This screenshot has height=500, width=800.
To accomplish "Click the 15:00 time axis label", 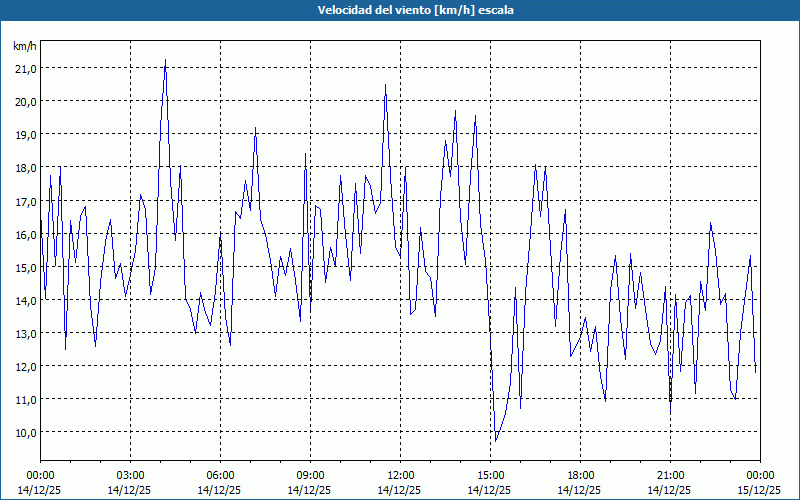I will [490, 475].
